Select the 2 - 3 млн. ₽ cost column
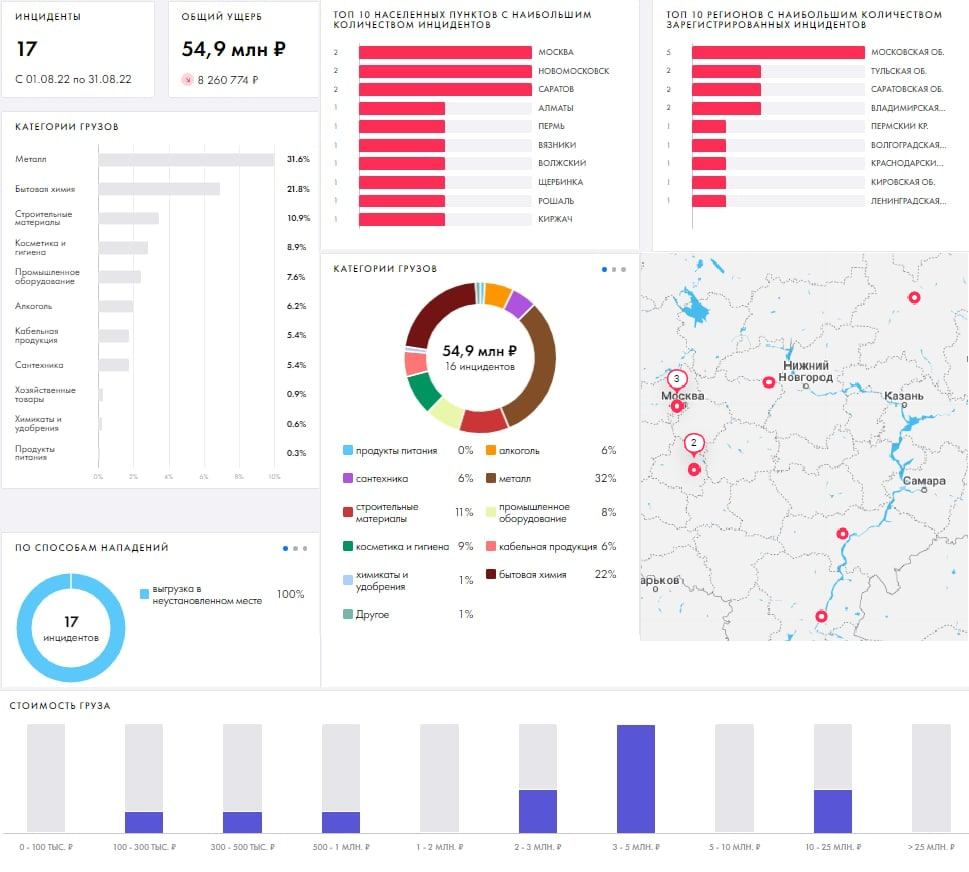This screenshot has height=872, width=969. (x=538, y=811)
